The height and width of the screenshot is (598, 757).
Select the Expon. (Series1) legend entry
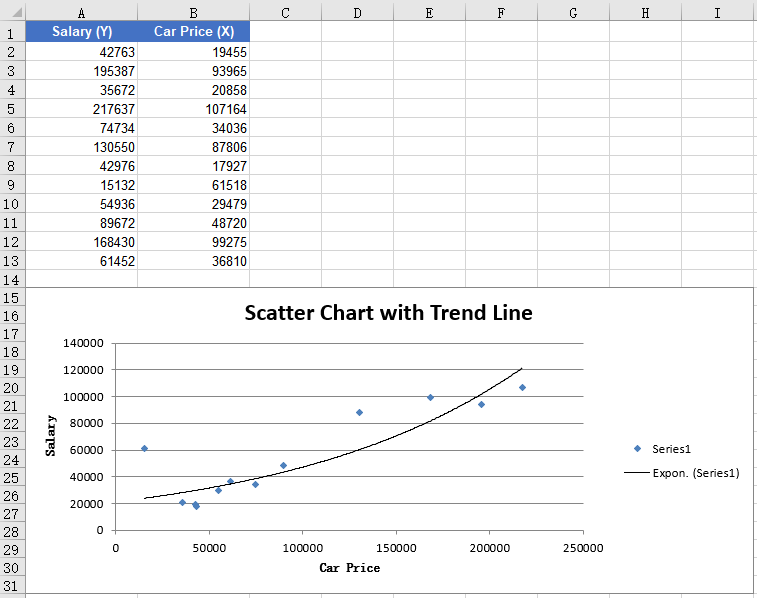coord(682,473)
